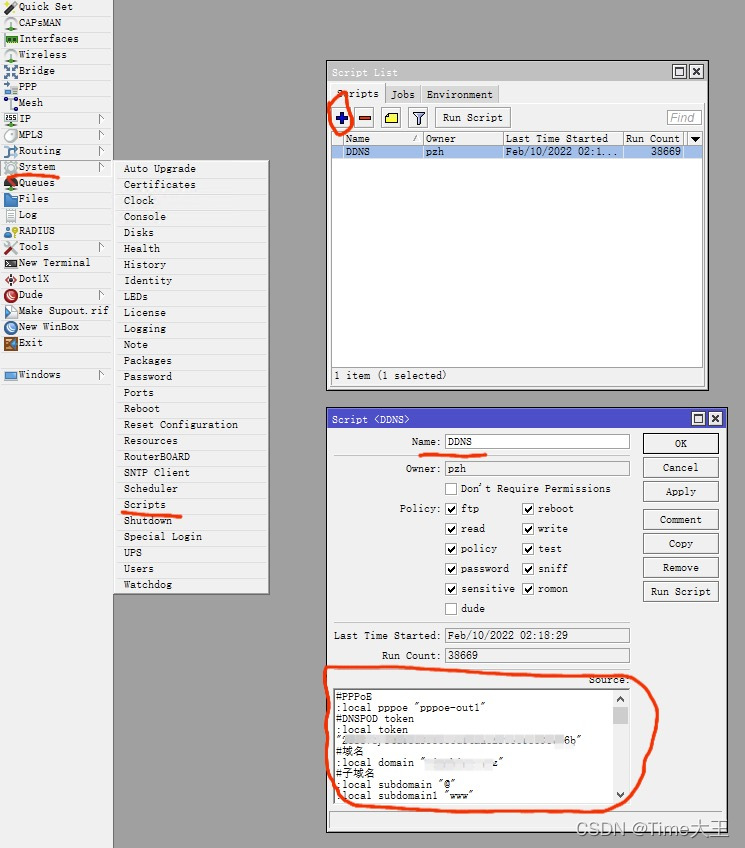The image size is (745, 848).
Task: Click the red minus remove script icon
Action: pos(365,118)
